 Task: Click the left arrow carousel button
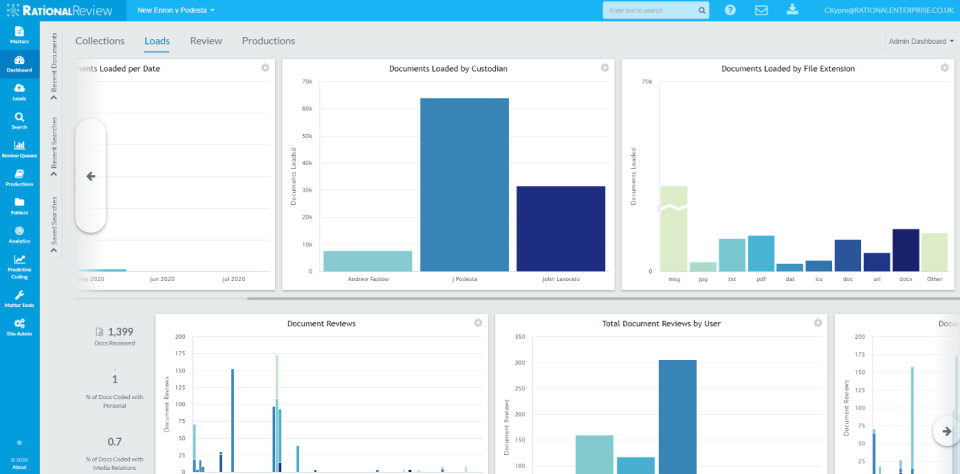[90, 176]
